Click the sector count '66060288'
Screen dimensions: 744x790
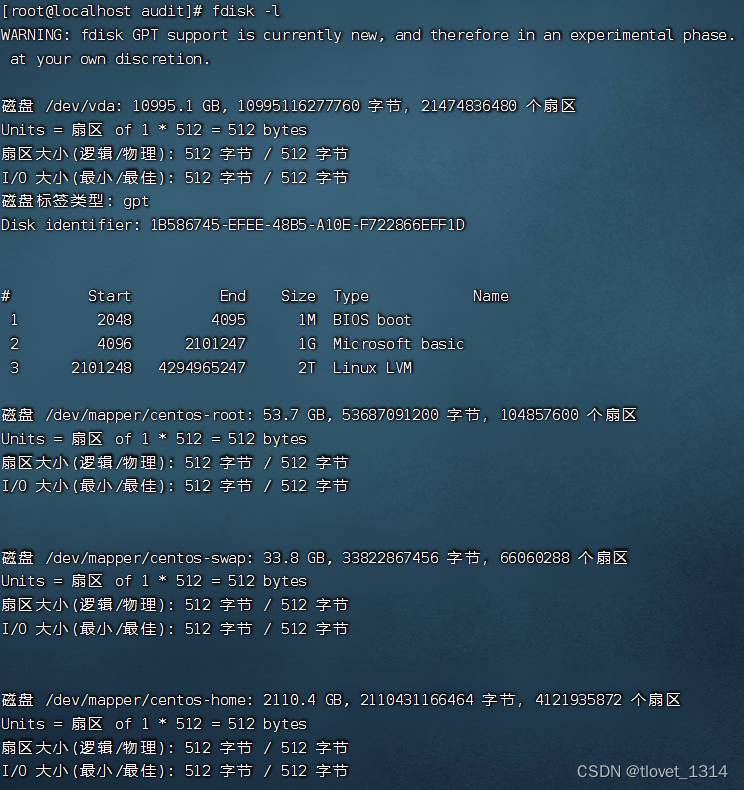pos(535,558)
